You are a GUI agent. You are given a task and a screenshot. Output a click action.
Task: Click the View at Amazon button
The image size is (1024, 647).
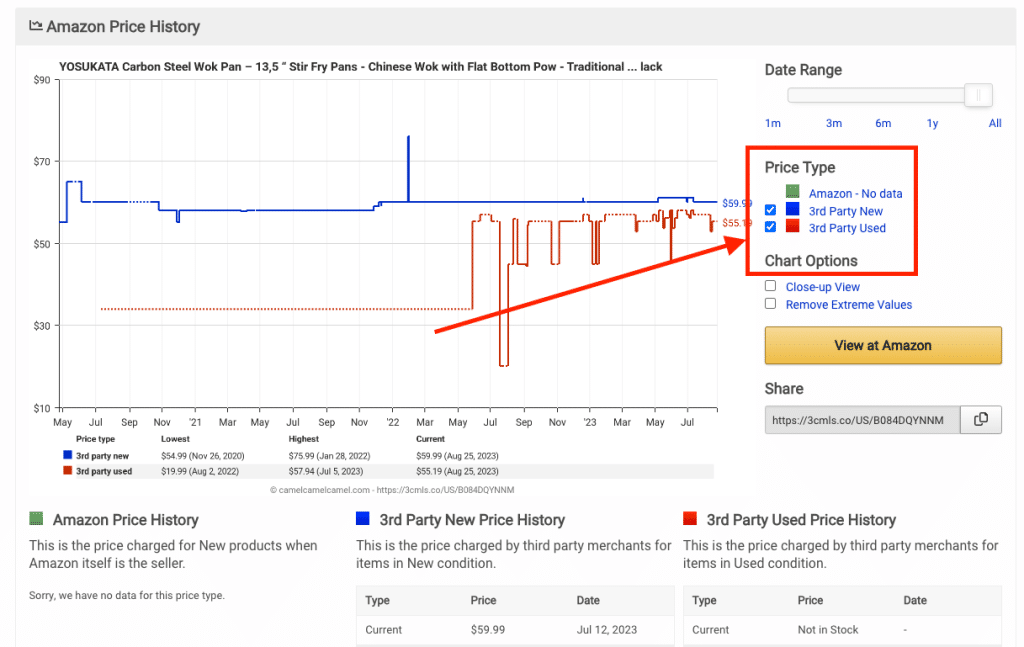click(883, 345)
